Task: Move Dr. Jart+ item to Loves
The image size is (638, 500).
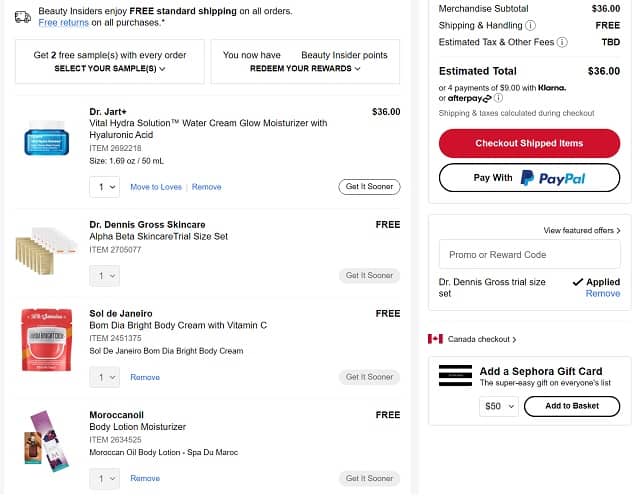Action: coord(156,187)
